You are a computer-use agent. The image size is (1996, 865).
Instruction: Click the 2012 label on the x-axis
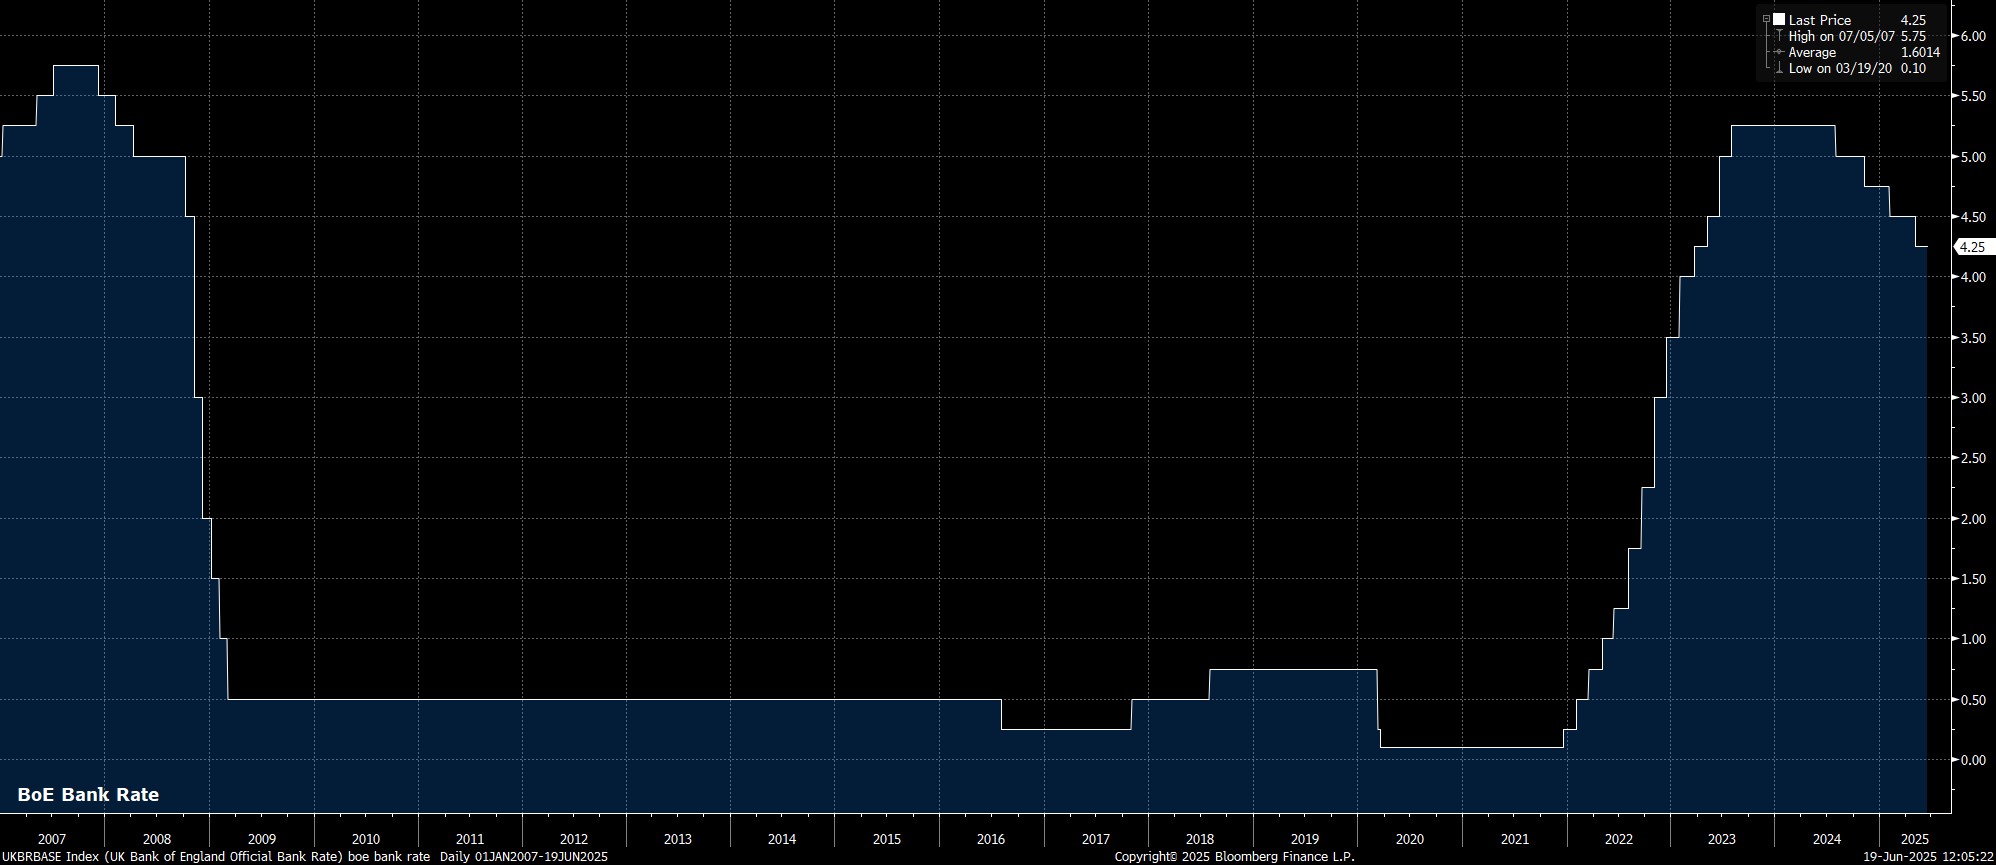tap(574, 839)
